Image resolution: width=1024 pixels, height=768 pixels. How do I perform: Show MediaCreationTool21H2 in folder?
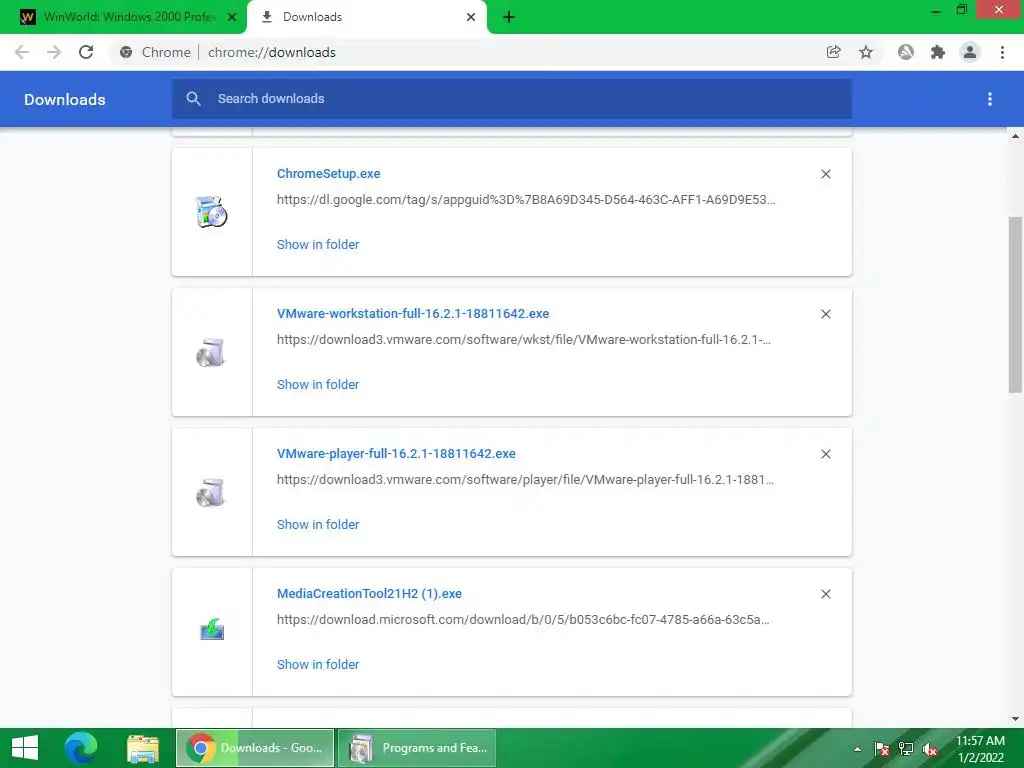pos(318,664)
